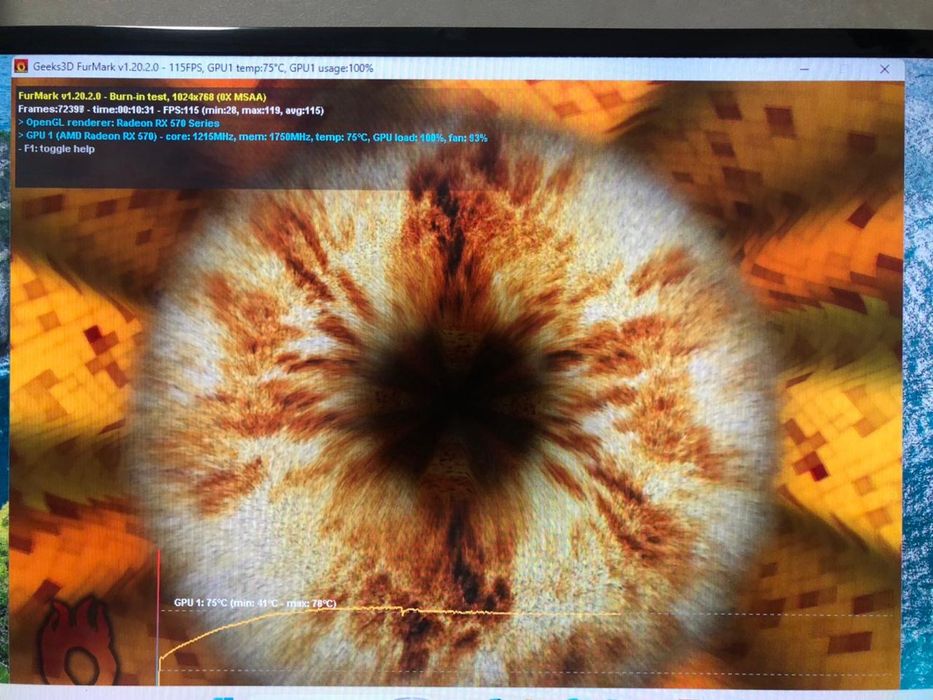Close the FurMark window

click(x=885, y=69)
